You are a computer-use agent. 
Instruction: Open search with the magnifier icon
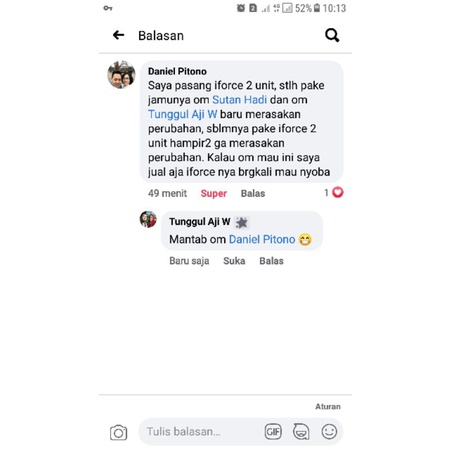click(x=332, y=35)
